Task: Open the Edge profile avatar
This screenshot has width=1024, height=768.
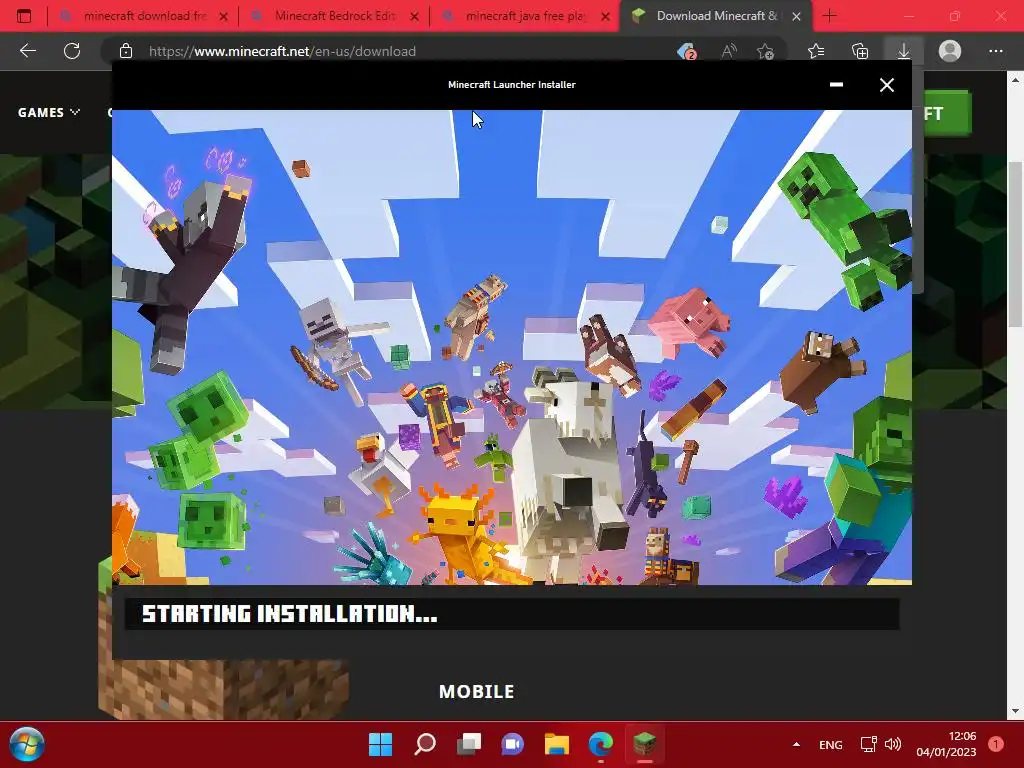Action: [x=950, y=51]
